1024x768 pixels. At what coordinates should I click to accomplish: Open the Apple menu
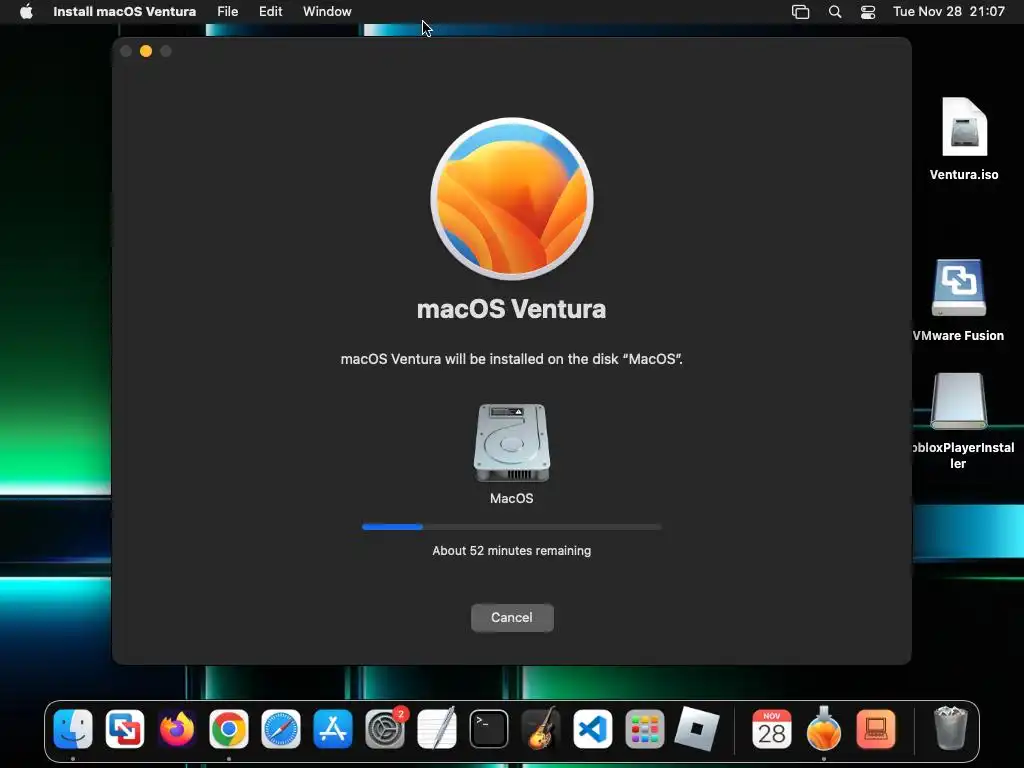[x=26, y=11]
